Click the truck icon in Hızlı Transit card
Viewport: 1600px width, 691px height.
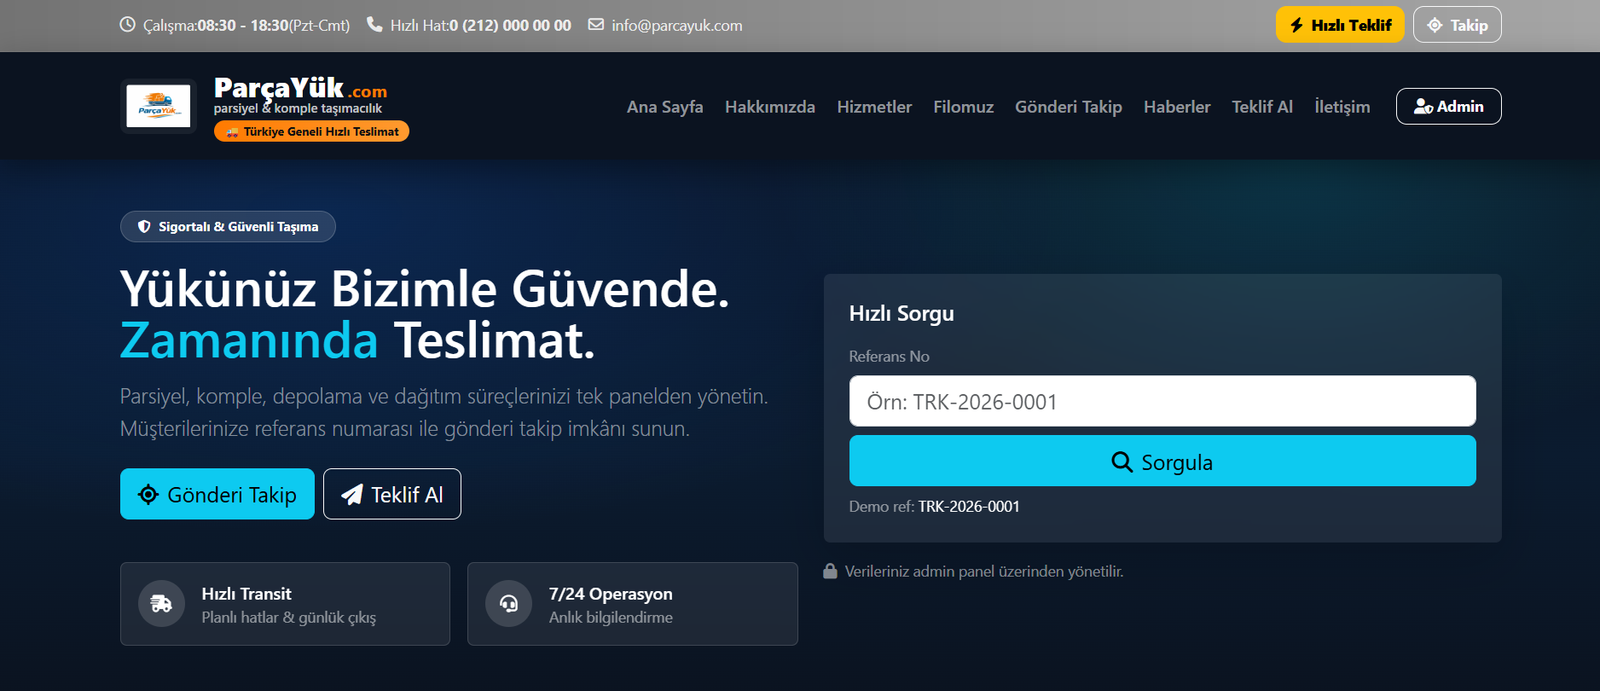coord(161,604)
